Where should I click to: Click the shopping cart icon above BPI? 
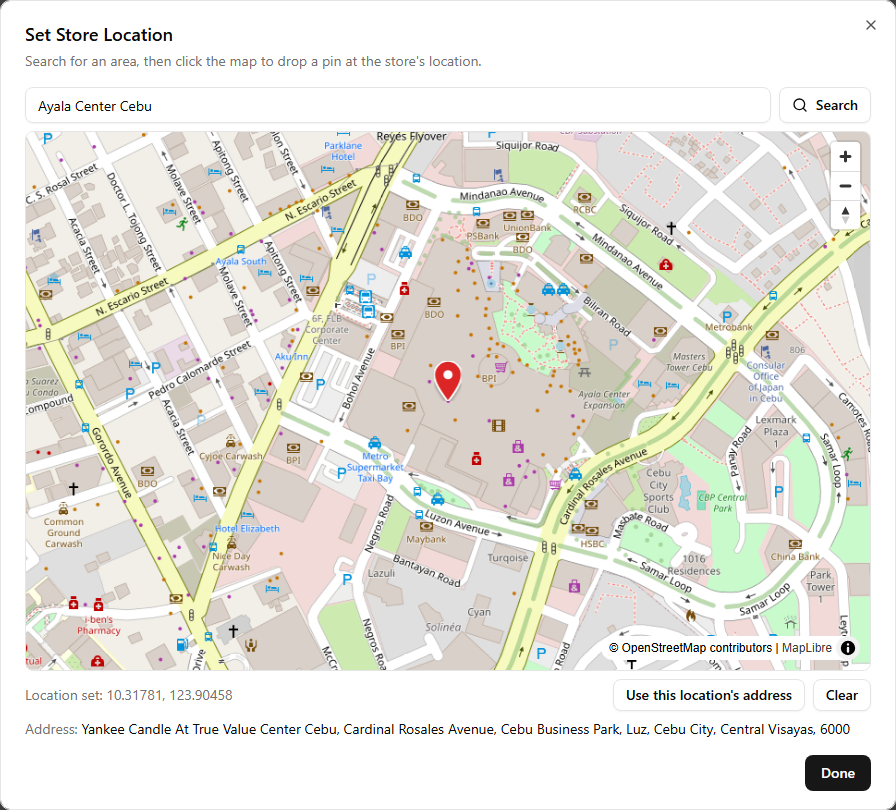tap(501, 367)
